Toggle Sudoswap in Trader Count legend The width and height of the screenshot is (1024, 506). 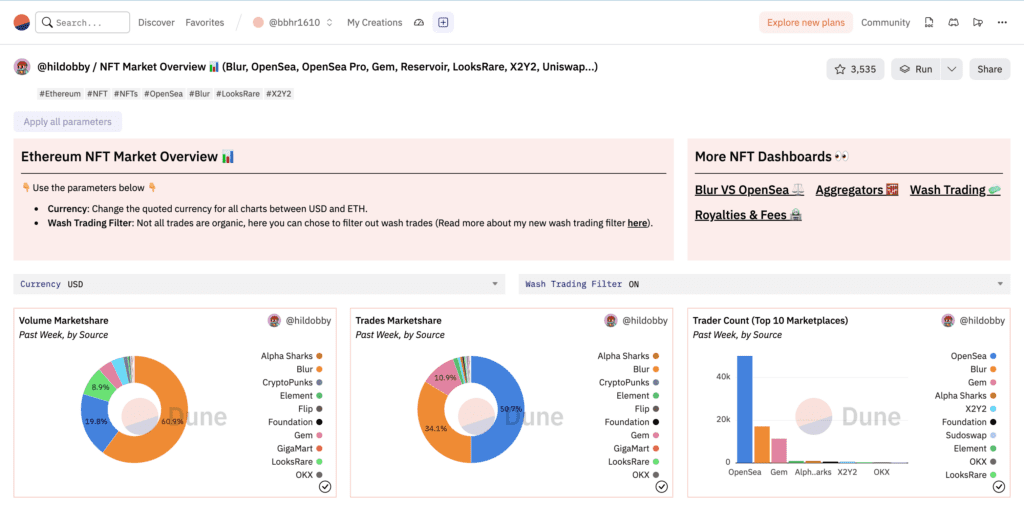tap(971, 435)
